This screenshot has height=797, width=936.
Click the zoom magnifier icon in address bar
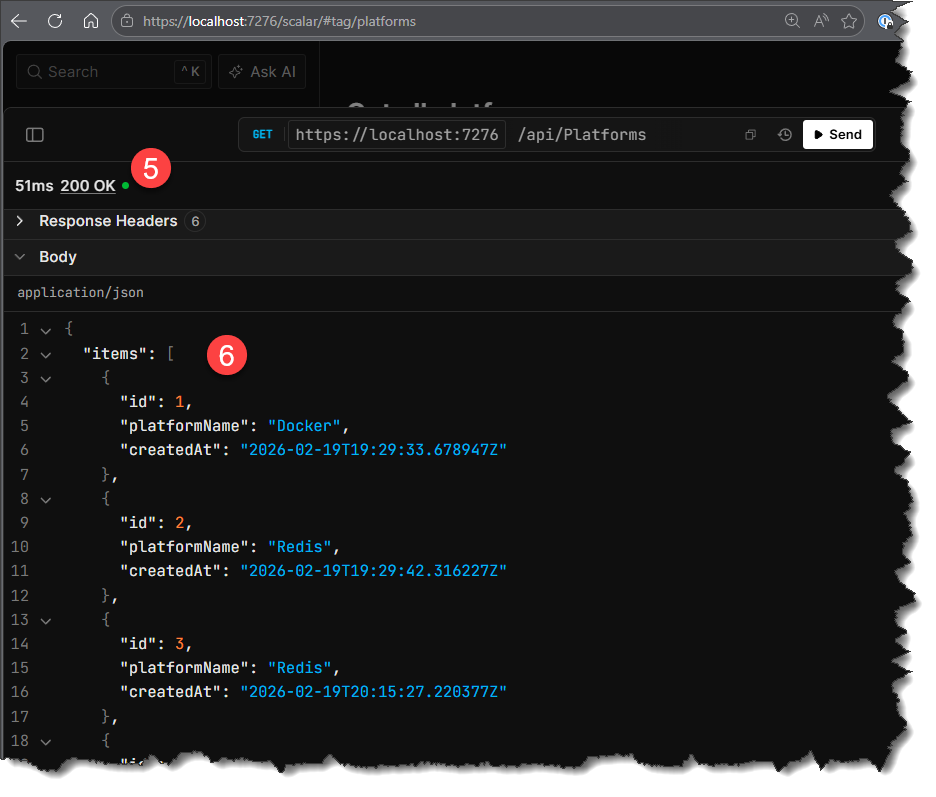point(792,21)
